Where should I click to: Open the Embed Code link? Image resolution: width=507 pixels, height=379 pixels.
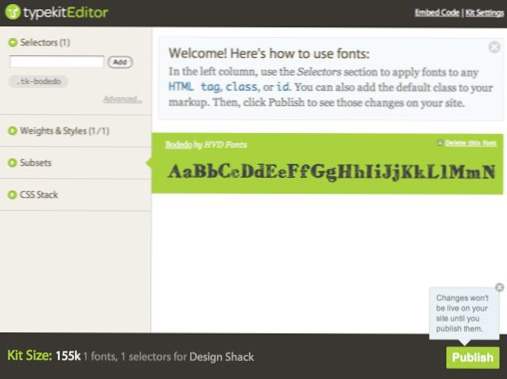click(x=437, y=13)
